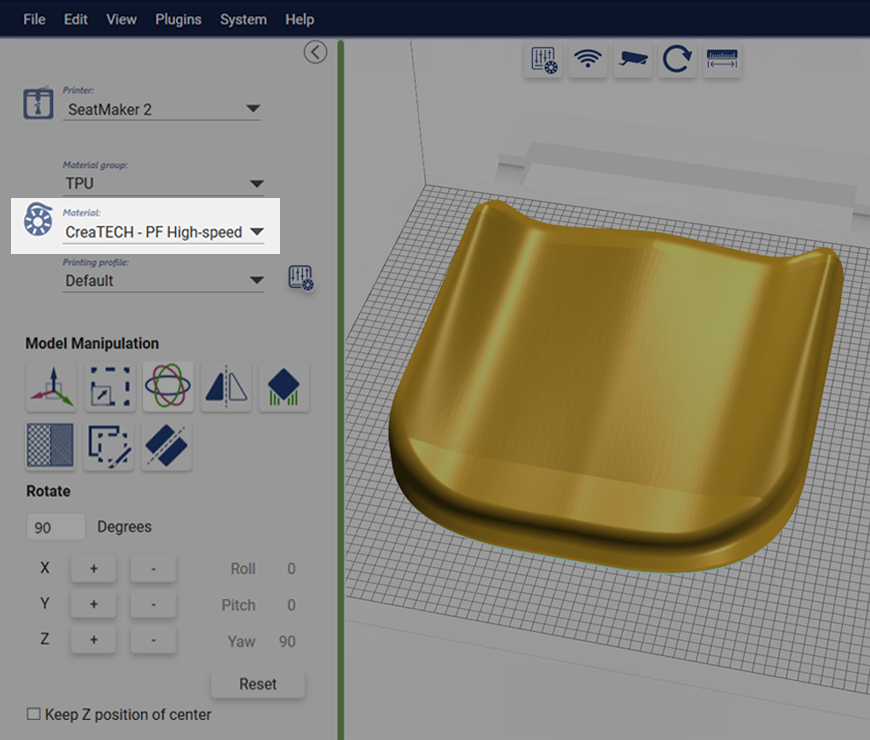This screenshot has width=870, height=740.
Task: Open the Printer dropdown SeatMaker 2
Action: (161, 109)
